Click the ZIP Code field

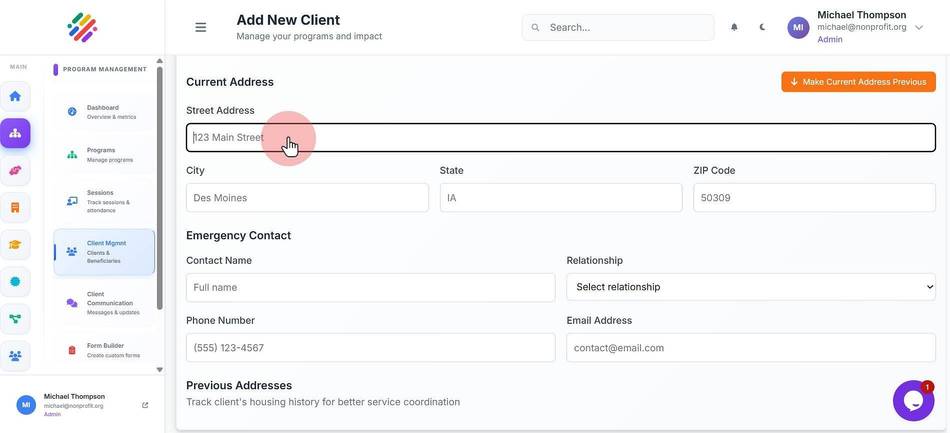pos(814,197)
